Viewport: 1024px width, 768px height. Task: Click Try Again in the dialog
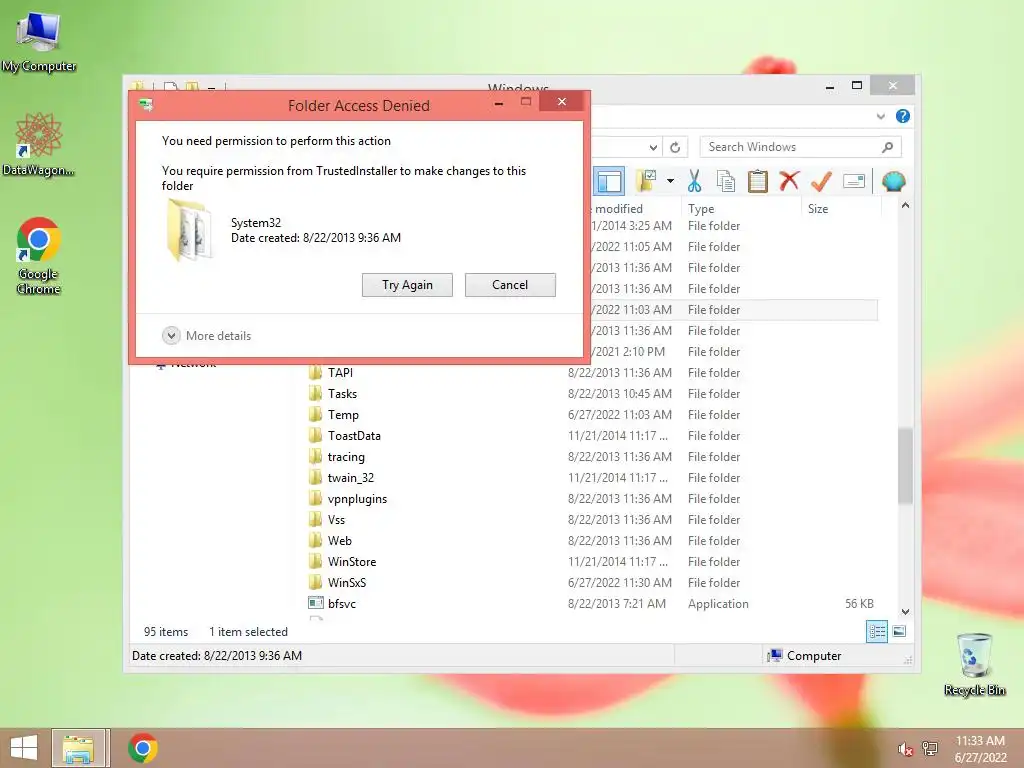(x=408, y=285)
